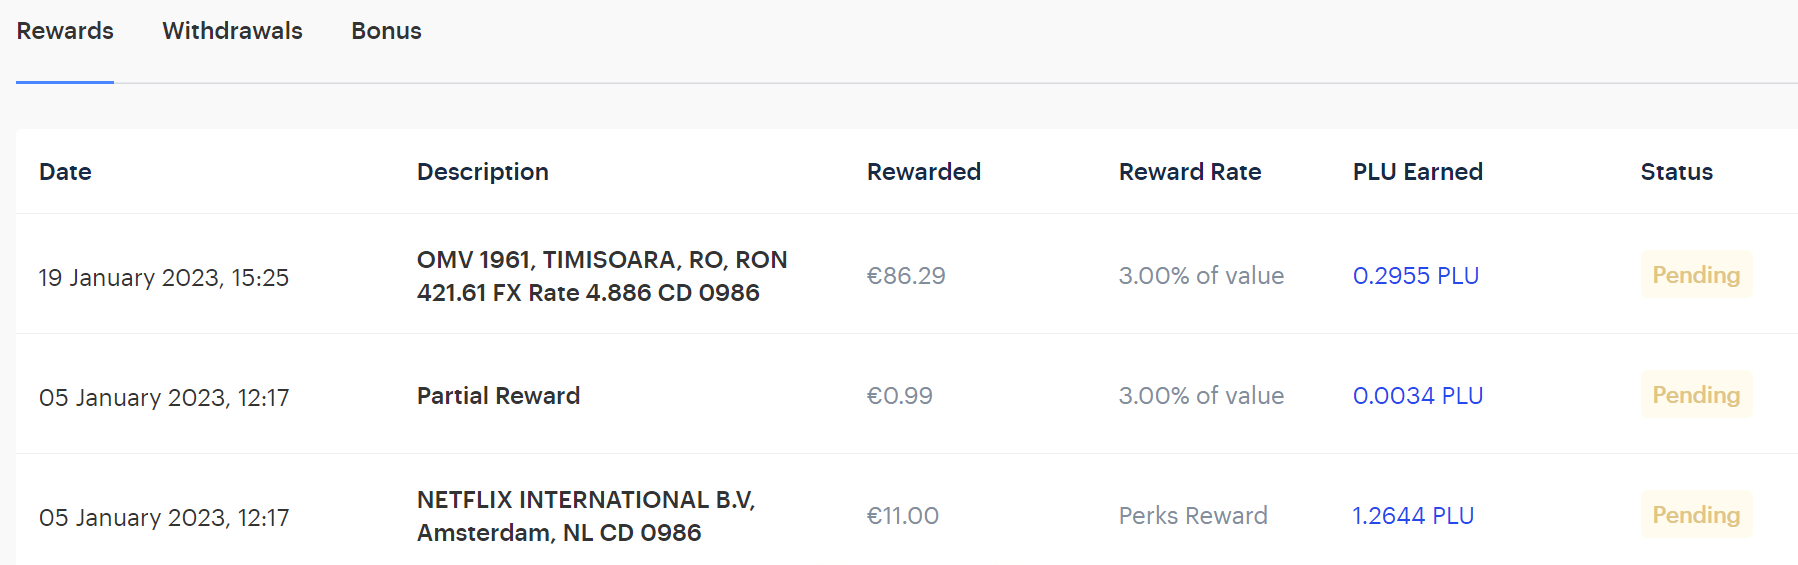Click the 19 January 2023 date
Screen dimensions: 1798x565
[164, 278]
